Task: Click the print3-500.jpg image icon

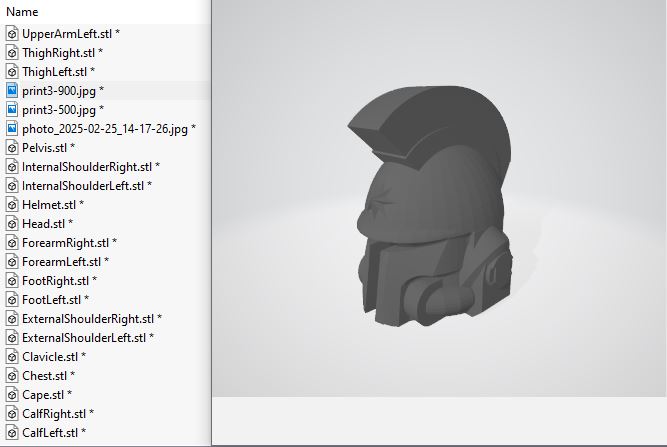Action: (12, 109)
